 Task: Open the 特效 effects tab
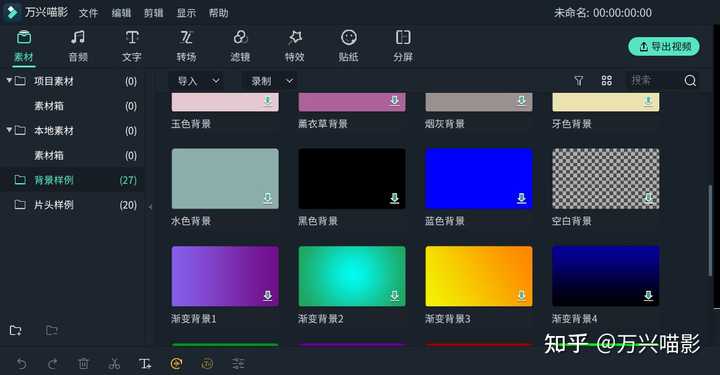pos(294,46)
